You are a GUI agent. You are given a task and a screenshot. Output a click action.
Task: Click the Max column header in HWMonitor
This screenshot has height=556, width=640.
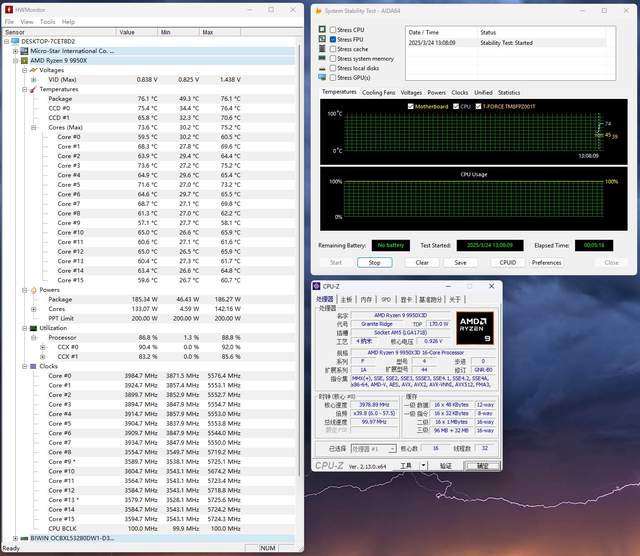tap(220, 32)
